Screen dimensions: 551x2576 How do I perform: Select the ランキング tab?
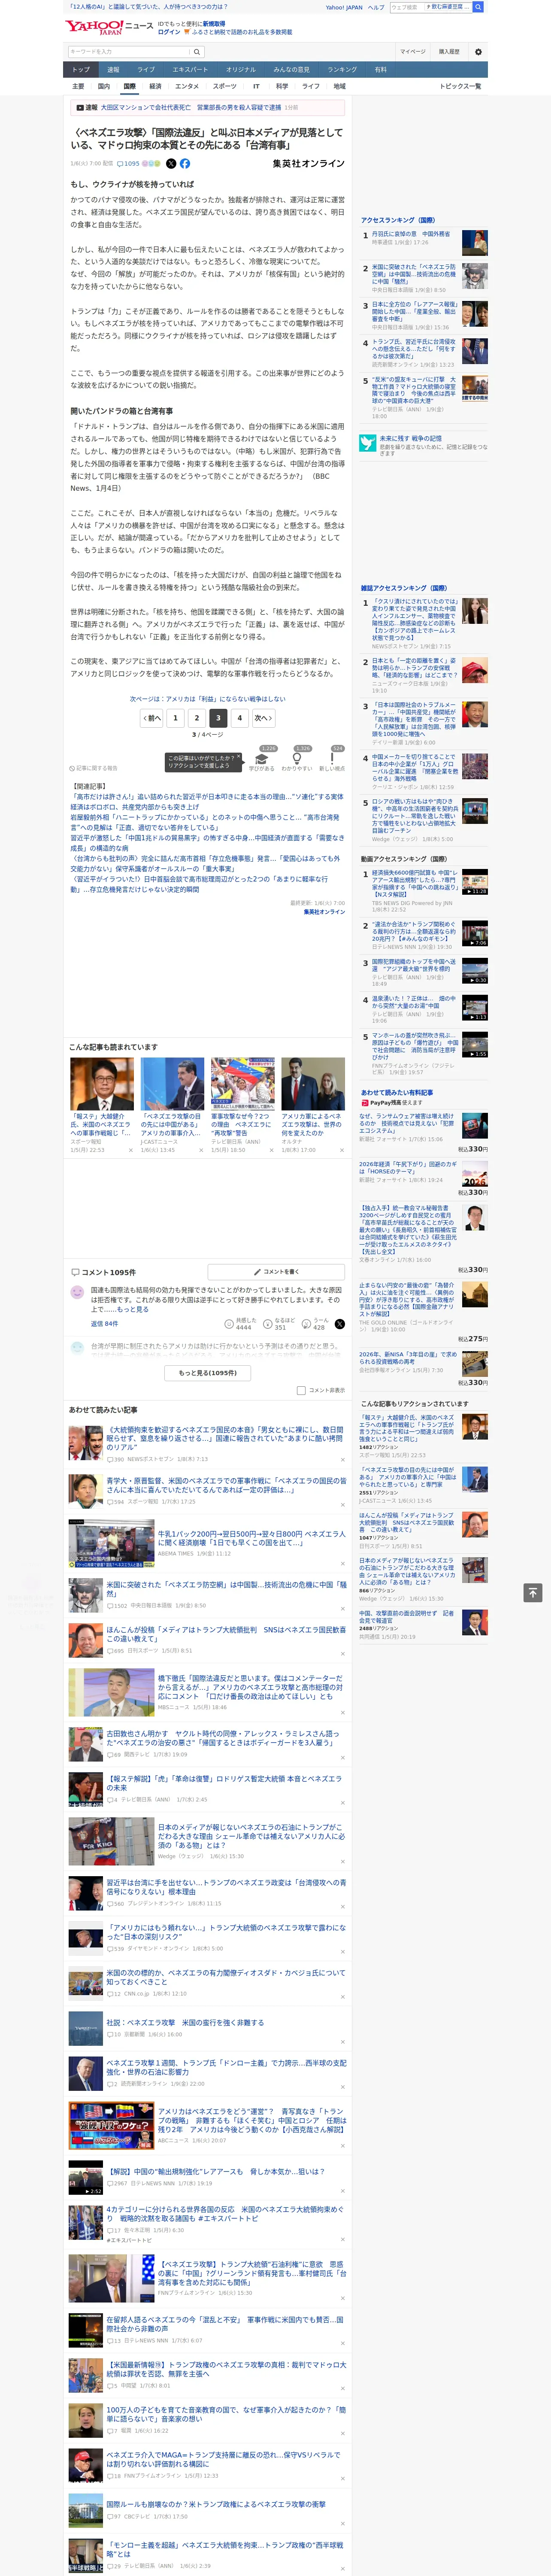click(x=342, y=70)
